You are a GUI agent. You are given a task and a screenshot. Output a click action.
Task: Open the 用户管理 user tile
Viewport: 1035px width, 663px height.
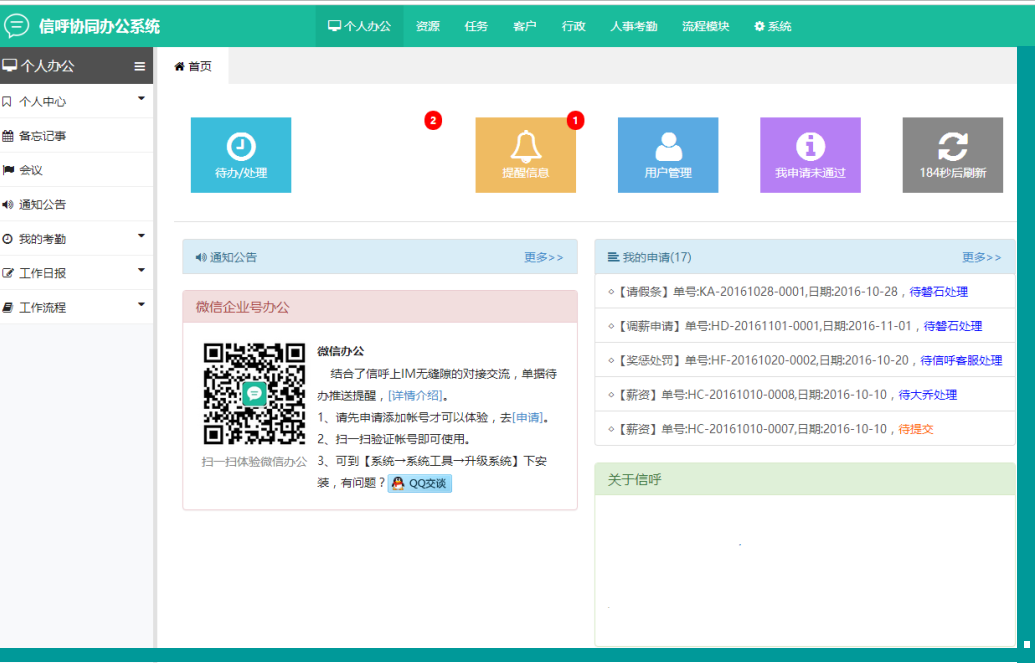pyautogui.click(x=667, y=155)
